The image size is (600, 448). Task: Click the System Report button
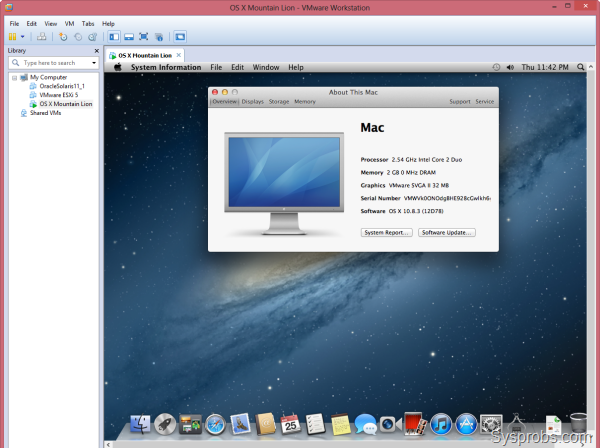[386, 233]
